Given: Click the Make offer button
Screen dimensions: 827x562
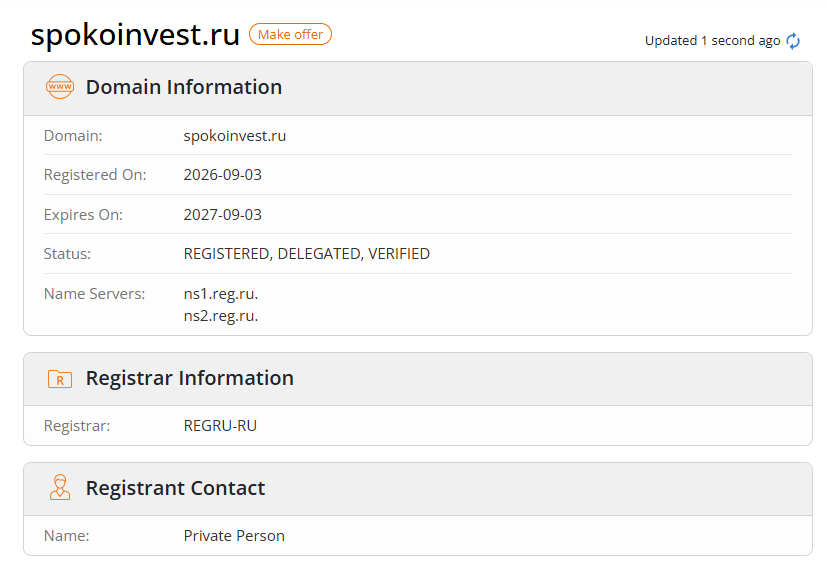Looking at the screenshot, I should 290,34.
